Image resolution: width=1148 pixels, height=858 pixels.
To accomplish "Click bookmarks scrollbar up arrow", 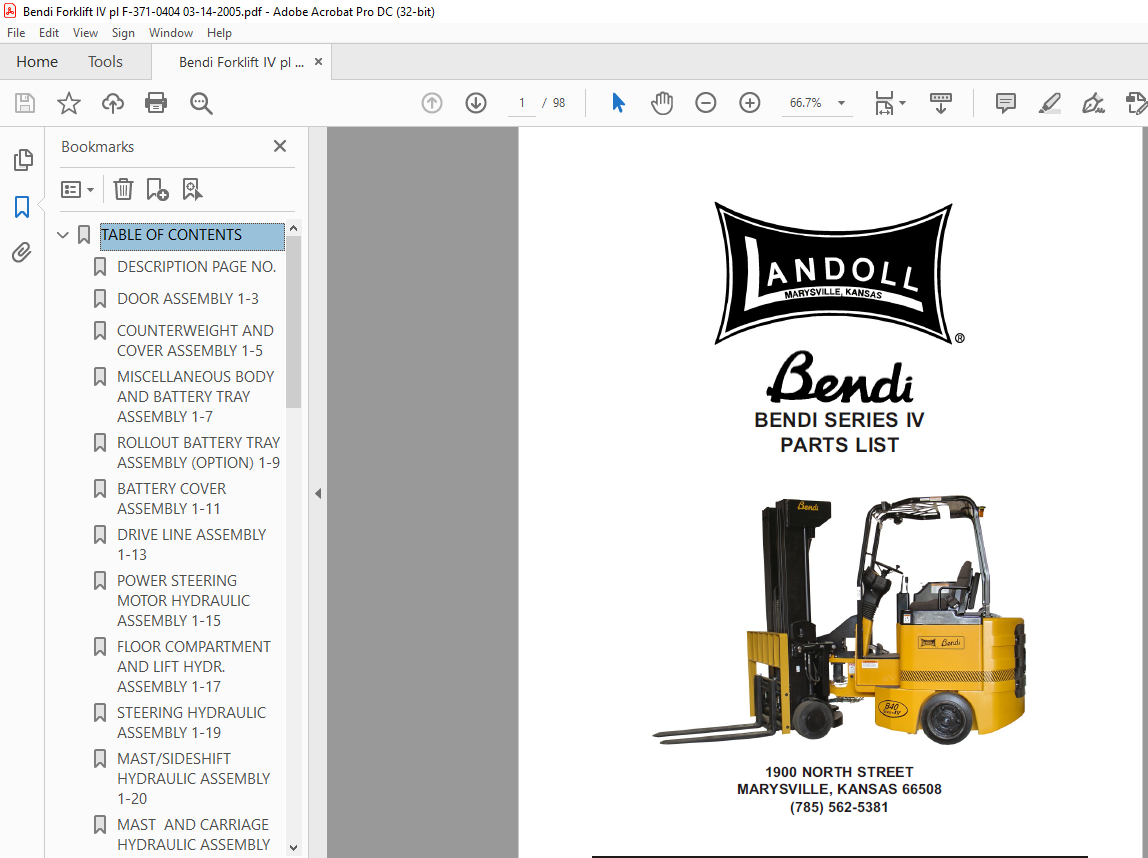I will (294, 228).
